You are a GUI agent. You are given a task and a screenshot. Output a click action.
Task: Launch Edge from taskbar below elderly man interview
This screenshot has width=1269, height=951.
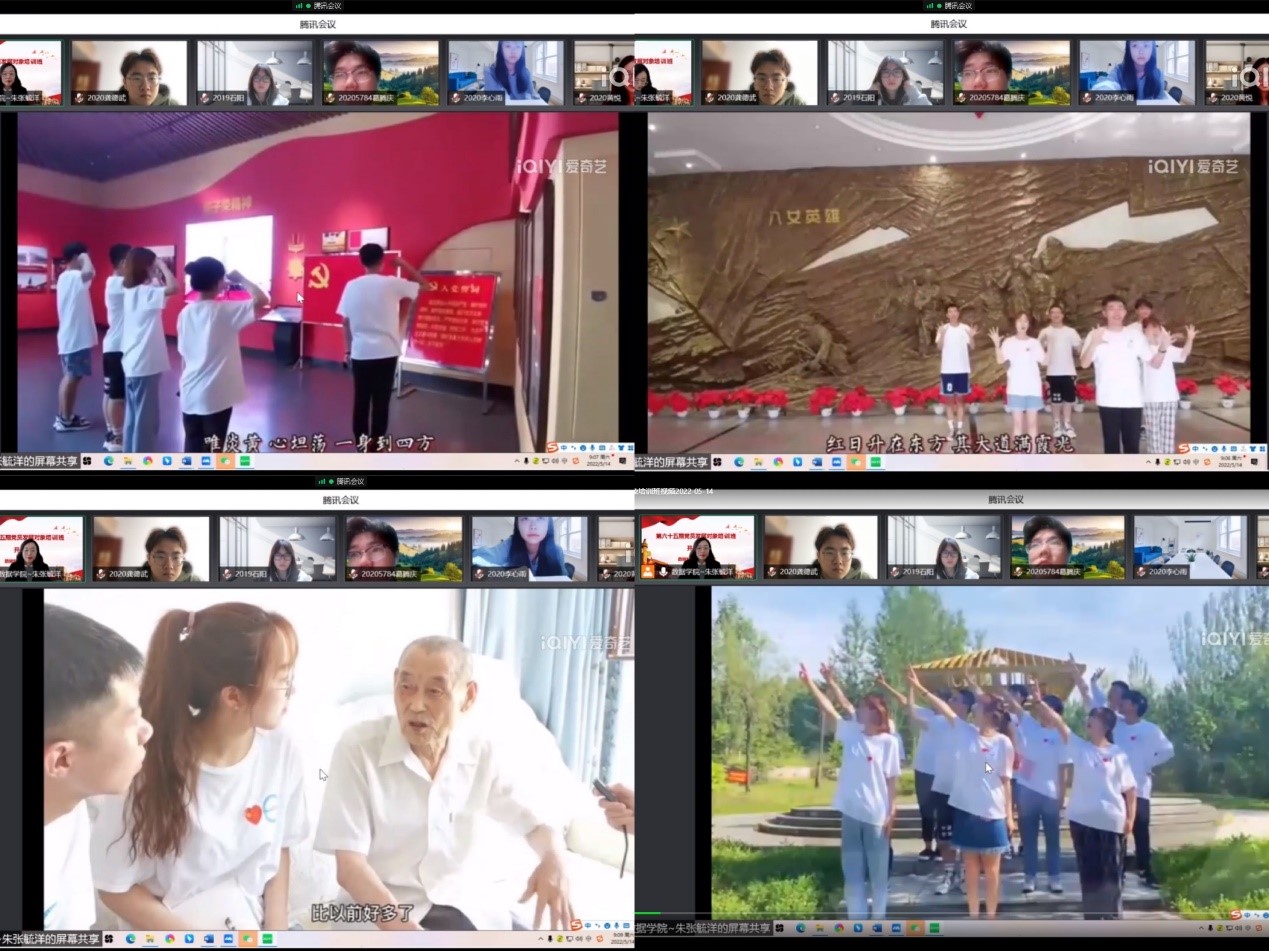pos(131,939)
